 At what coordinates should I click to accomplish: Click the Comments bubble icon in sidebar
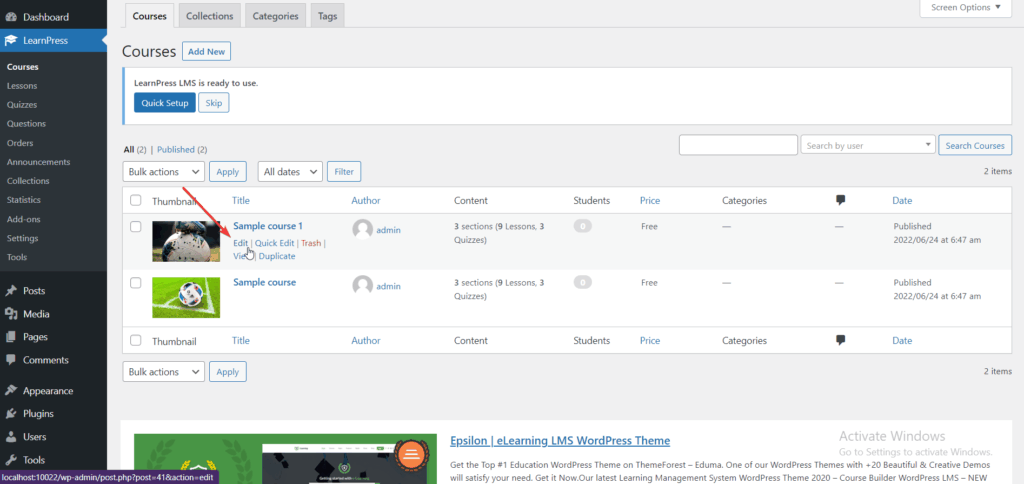(x=11, y=360)
